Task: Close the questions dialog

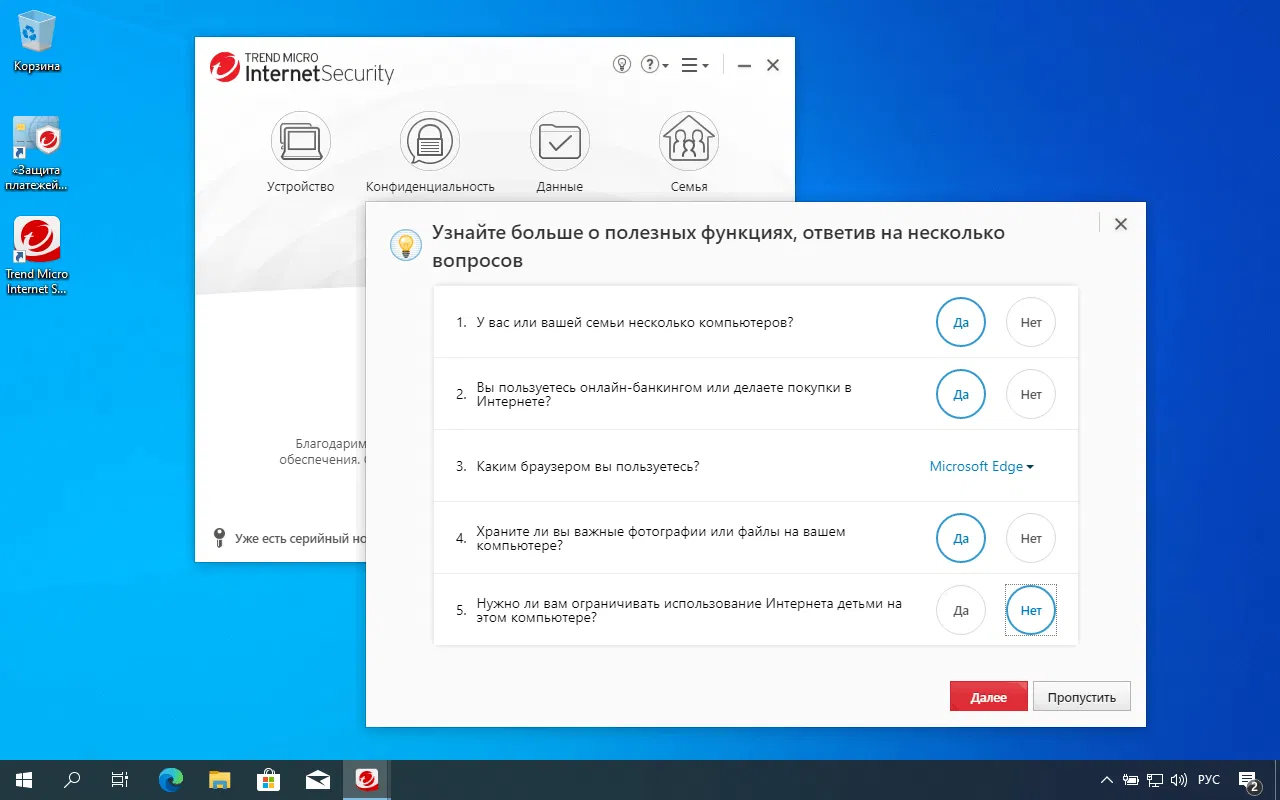Action: [x=1121, y=224]
